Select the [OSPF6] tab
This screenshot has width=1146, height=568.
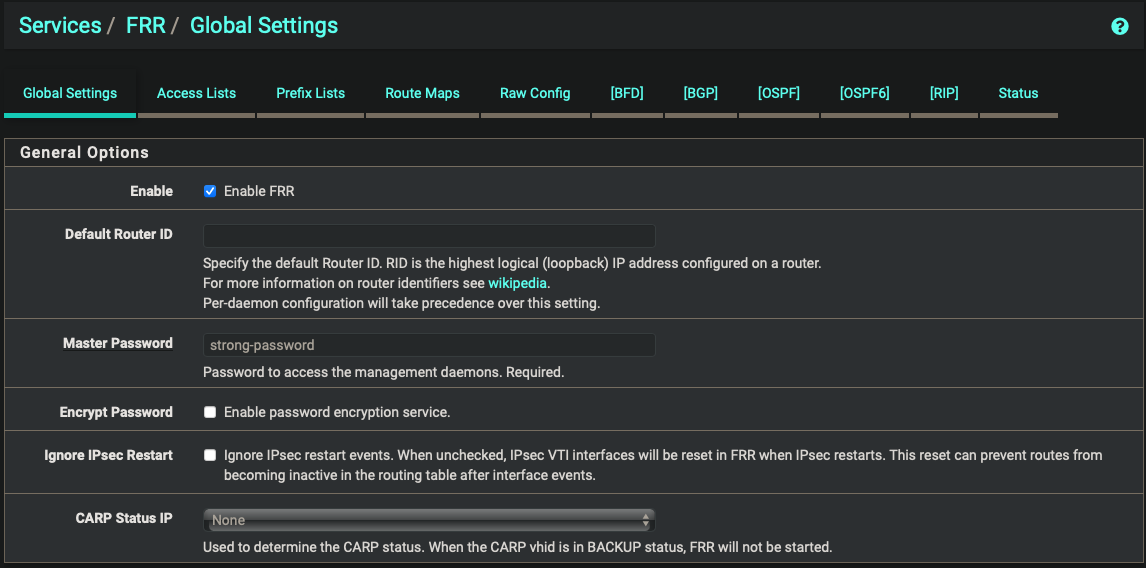864,93
